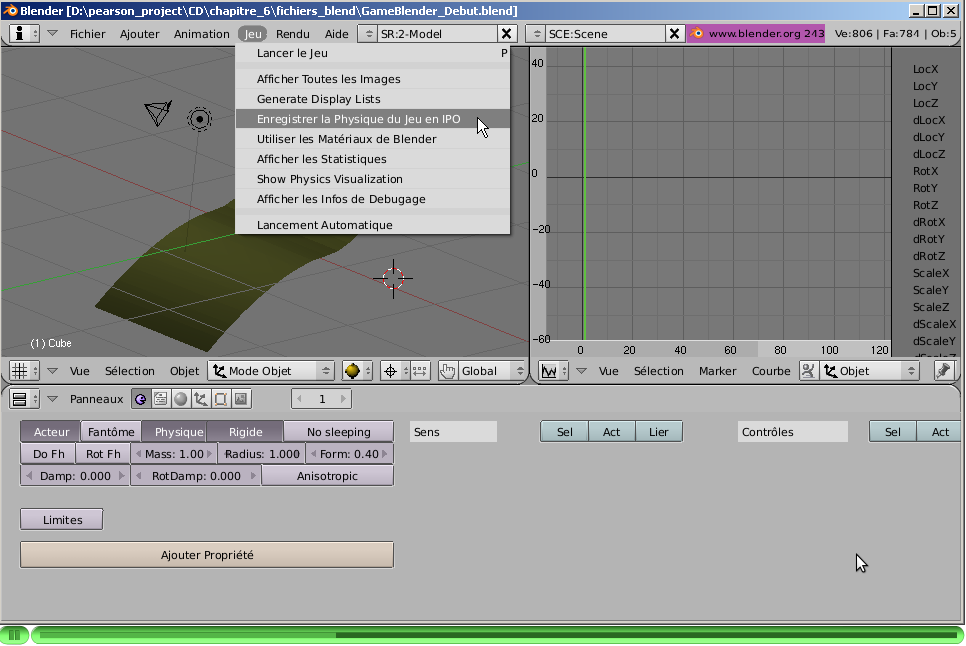The image size is (966, 646).
Task: Click the Ajouter Propriété button
Action: click(207, 555)
